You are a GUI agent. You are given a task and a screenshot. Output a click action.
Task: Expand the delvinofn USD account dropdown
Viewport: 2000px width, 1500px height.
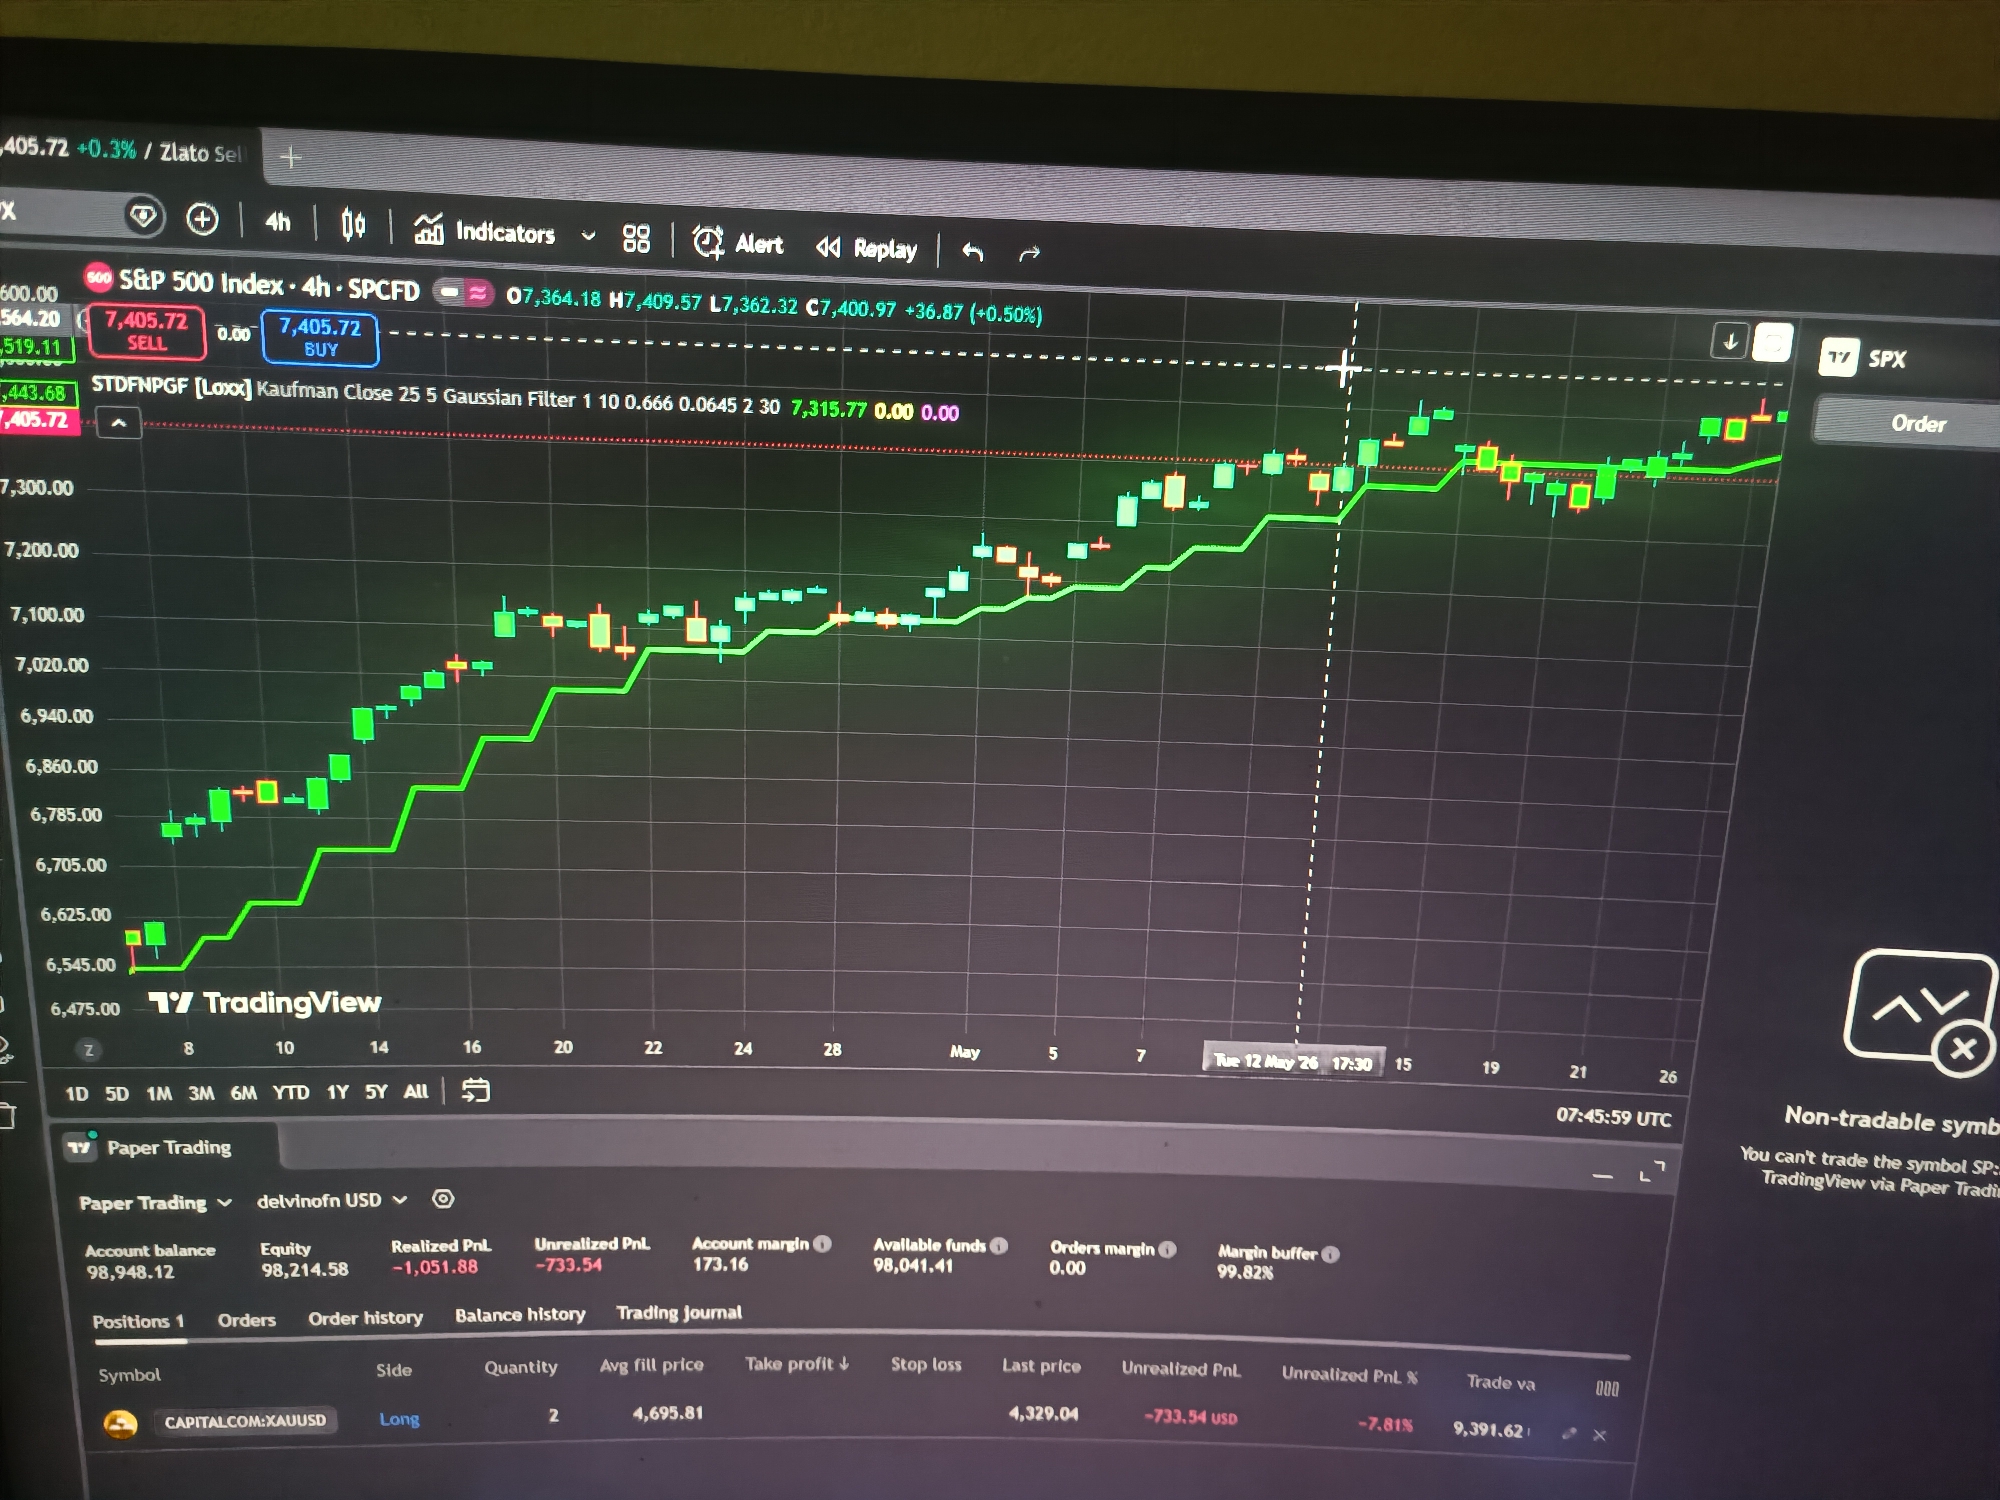point(332,1200)
